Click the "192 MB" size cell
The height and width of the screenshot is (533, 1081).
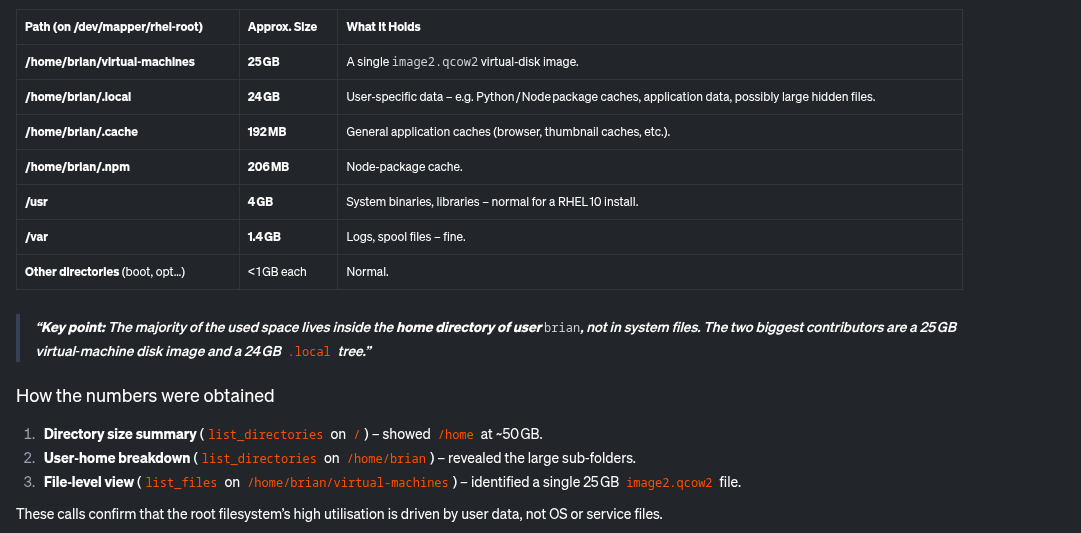coord(267,132)
